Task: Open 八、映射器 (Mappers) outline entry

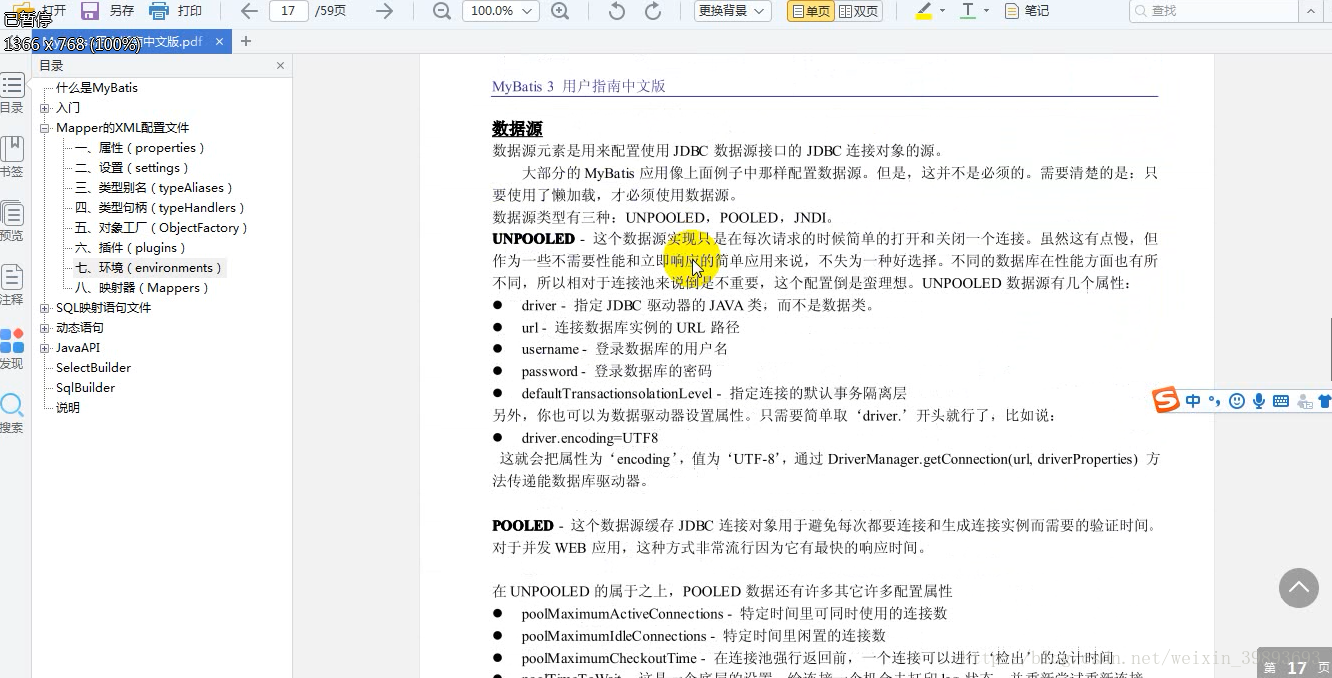Action: [142, 288]
